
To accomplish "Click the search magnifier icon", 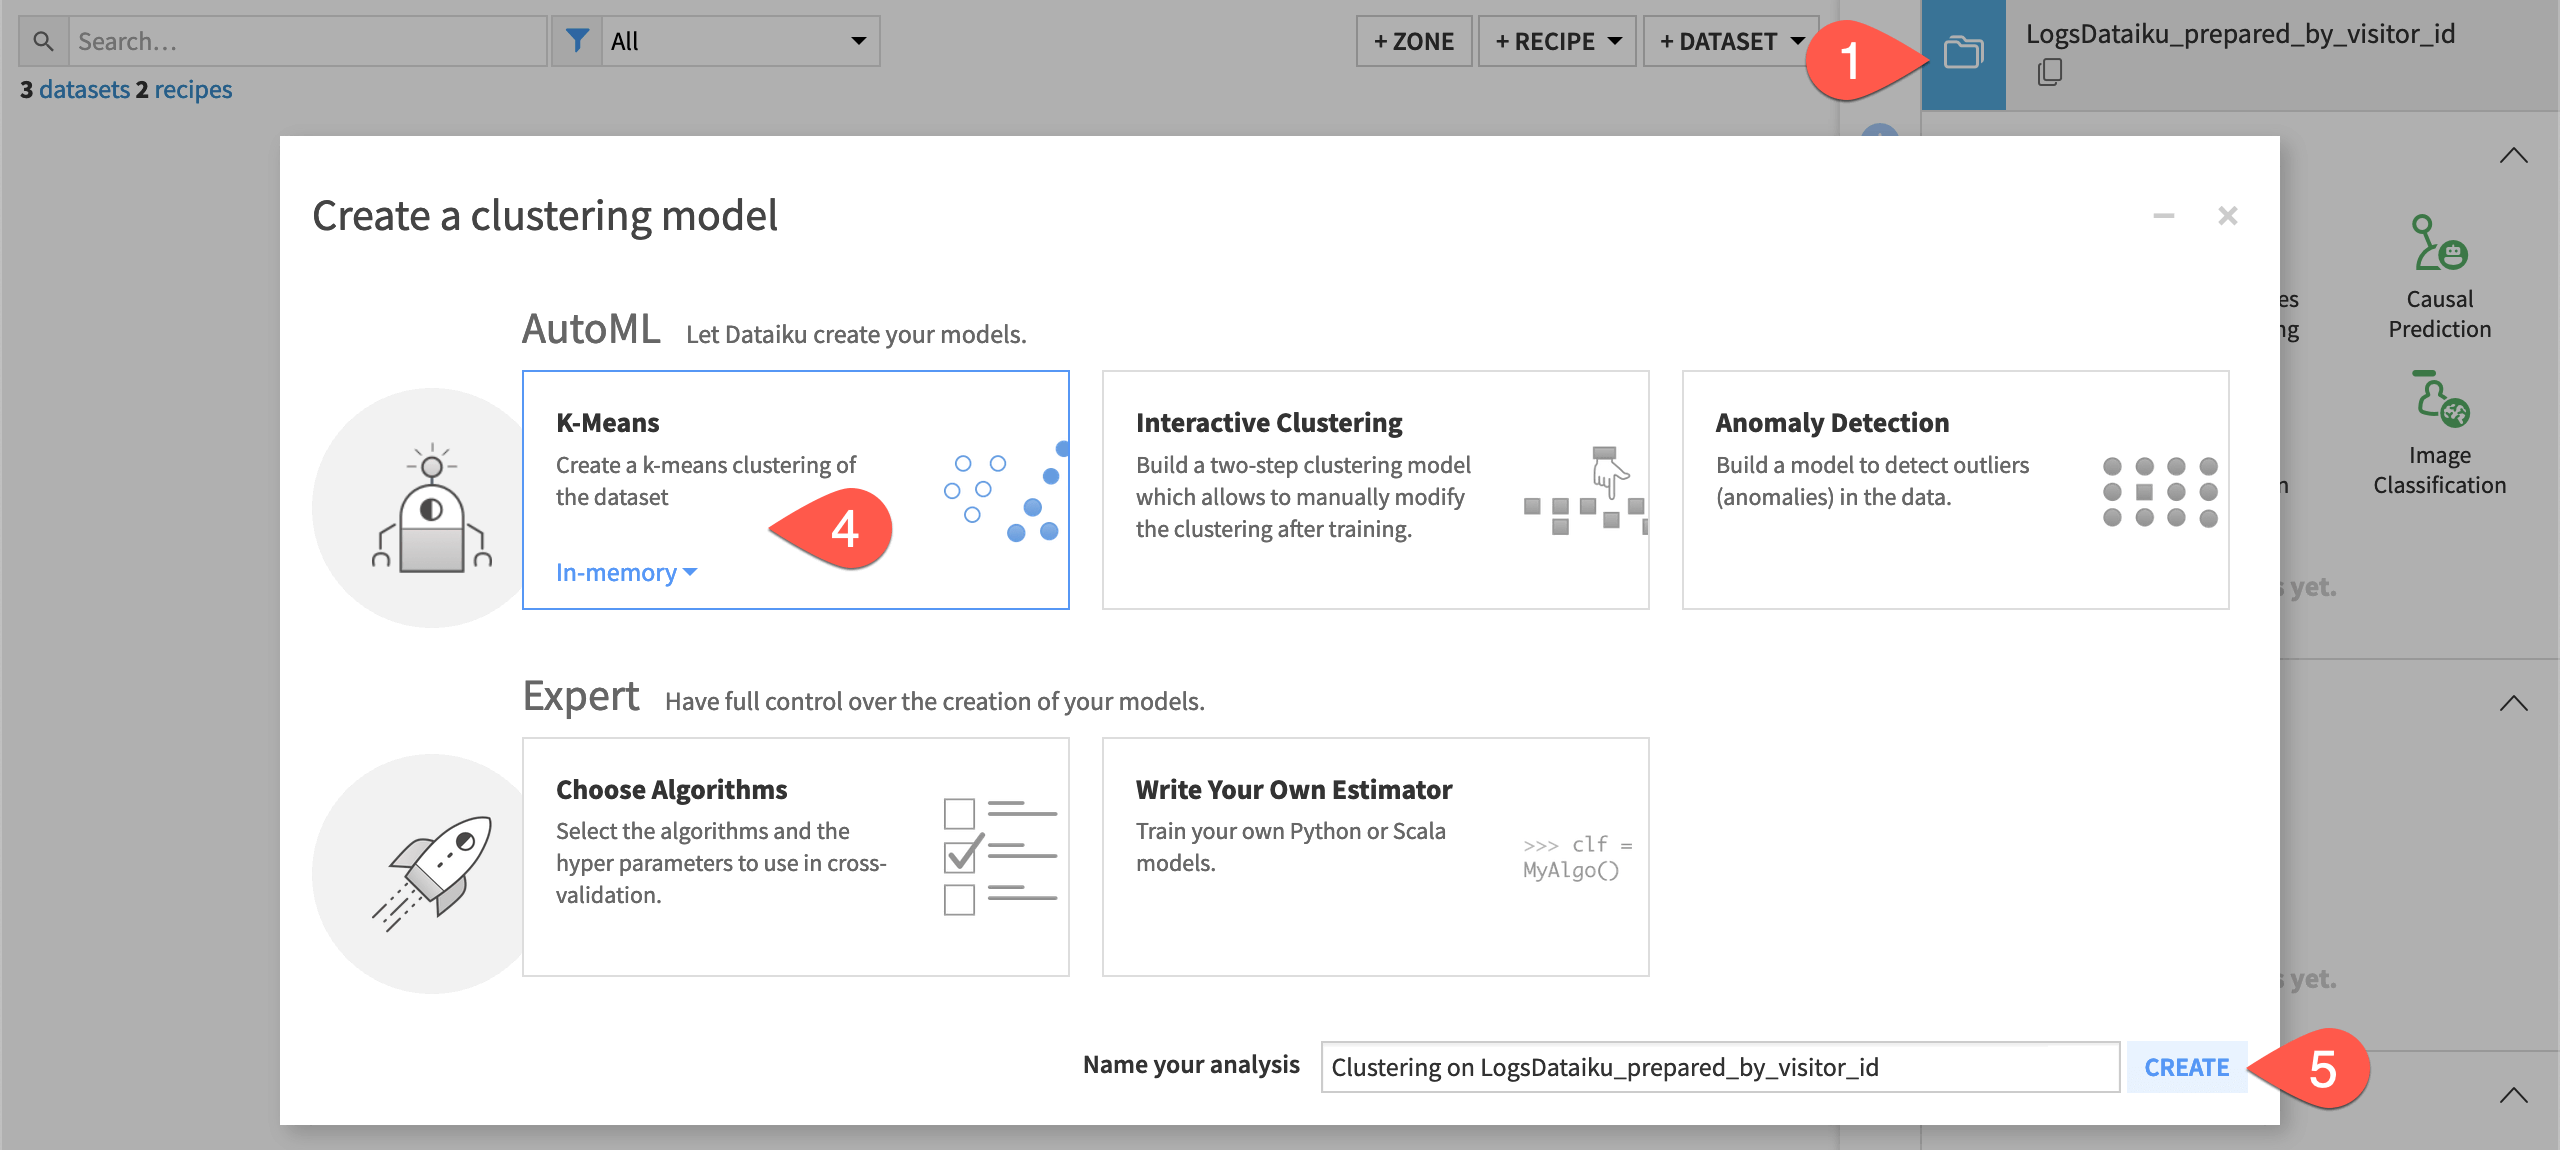I will click(x=42, y=40).
